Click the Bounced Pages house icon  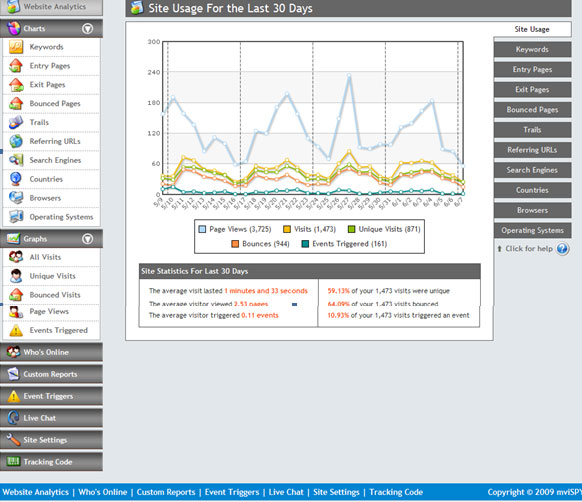click(x=16, y=104)
